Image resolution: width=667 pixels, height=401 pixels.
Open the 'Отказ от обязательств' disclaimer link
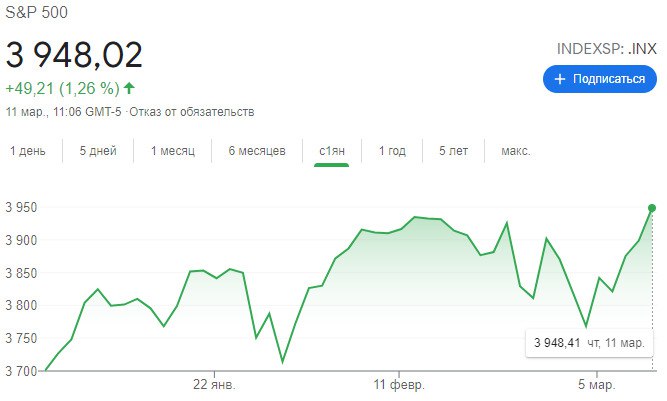tap(191, 112)
